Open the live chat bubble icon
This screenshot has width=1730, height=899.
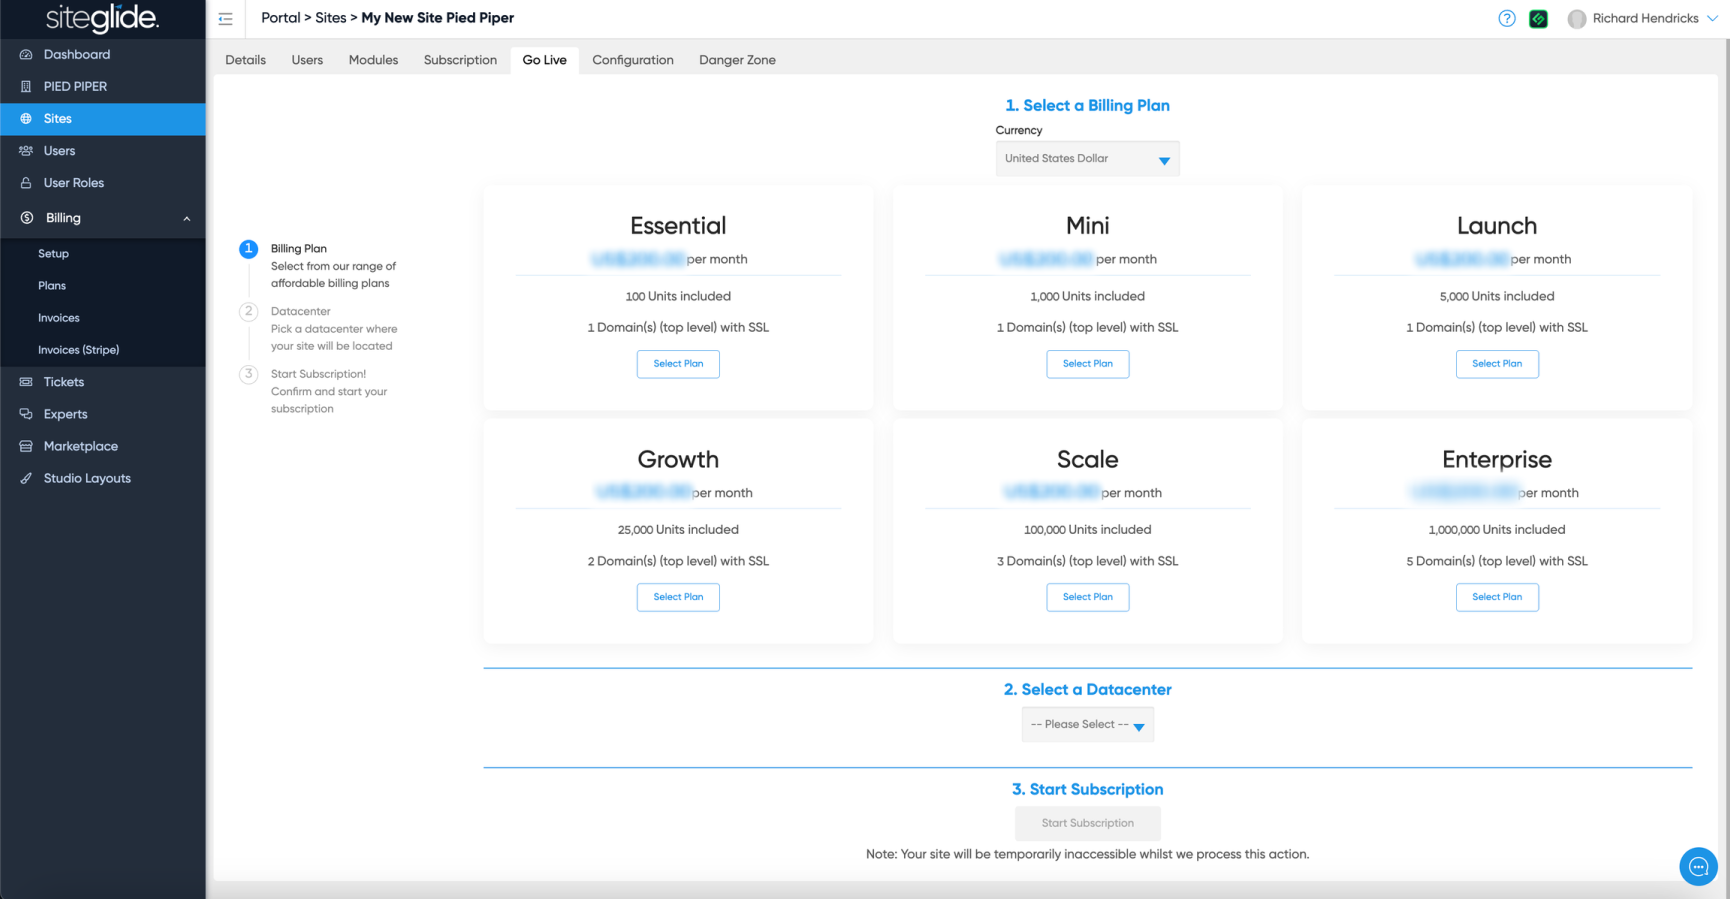click(x=1697, y=866)
